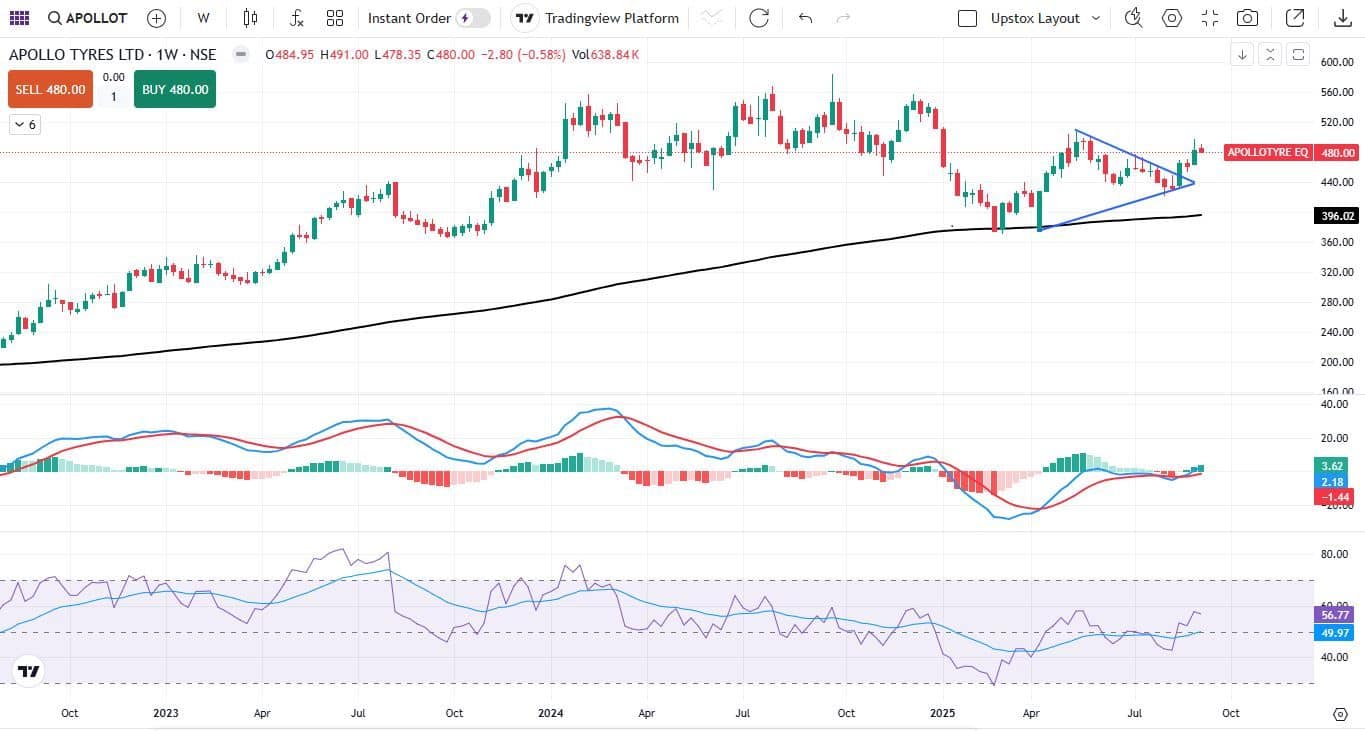
Task: Open the candlestick chart type selector
Action: (x=250, y=18)
